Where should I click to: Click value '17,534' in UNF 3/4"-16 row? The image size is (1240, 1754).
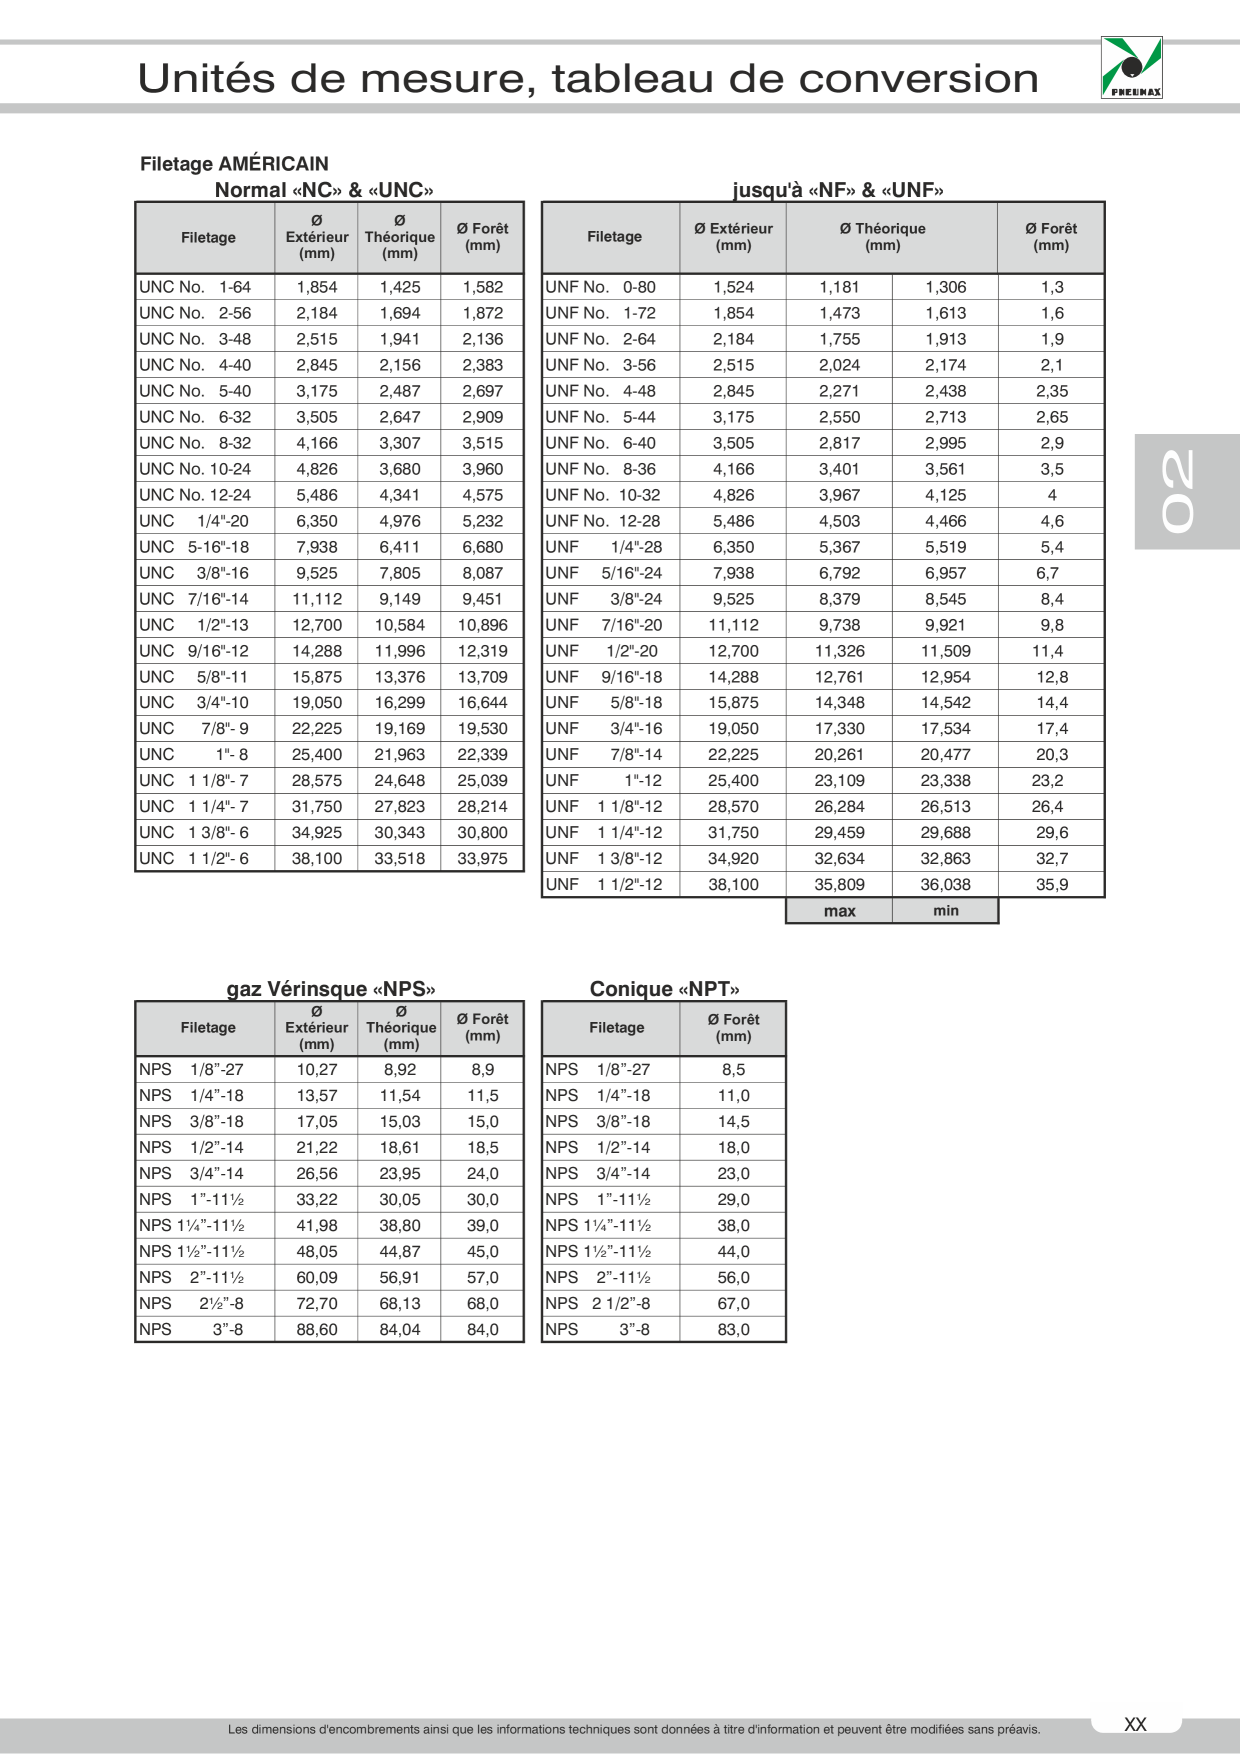pyautogui.click(x=946, y=729)
